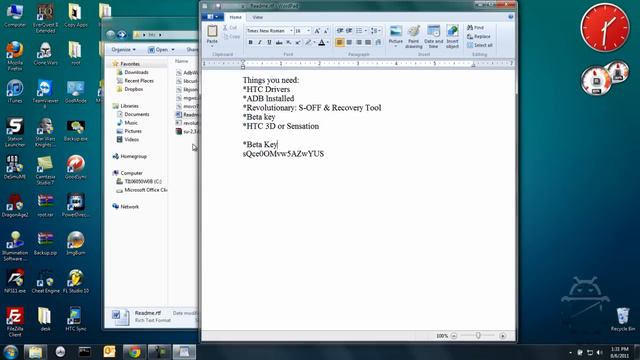
Task: Click the Explorer Forward button
Action: pos(122,35)
